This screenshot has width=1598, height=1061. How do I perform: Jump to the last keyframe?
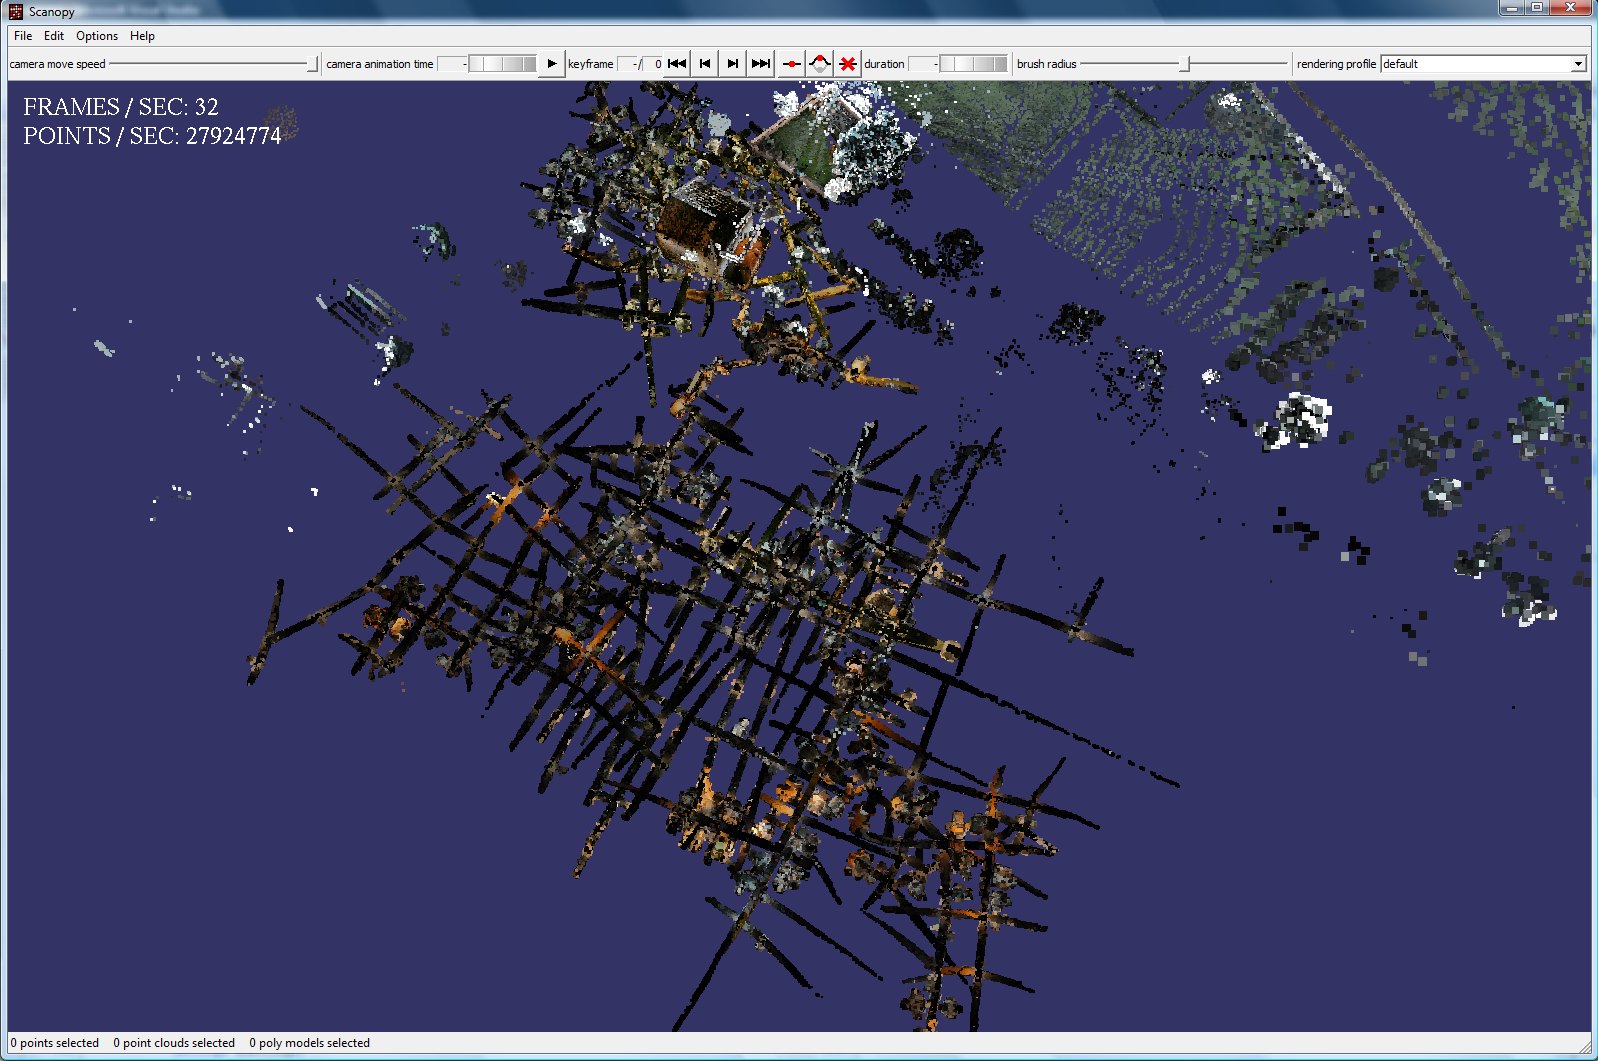coord(761,64)
